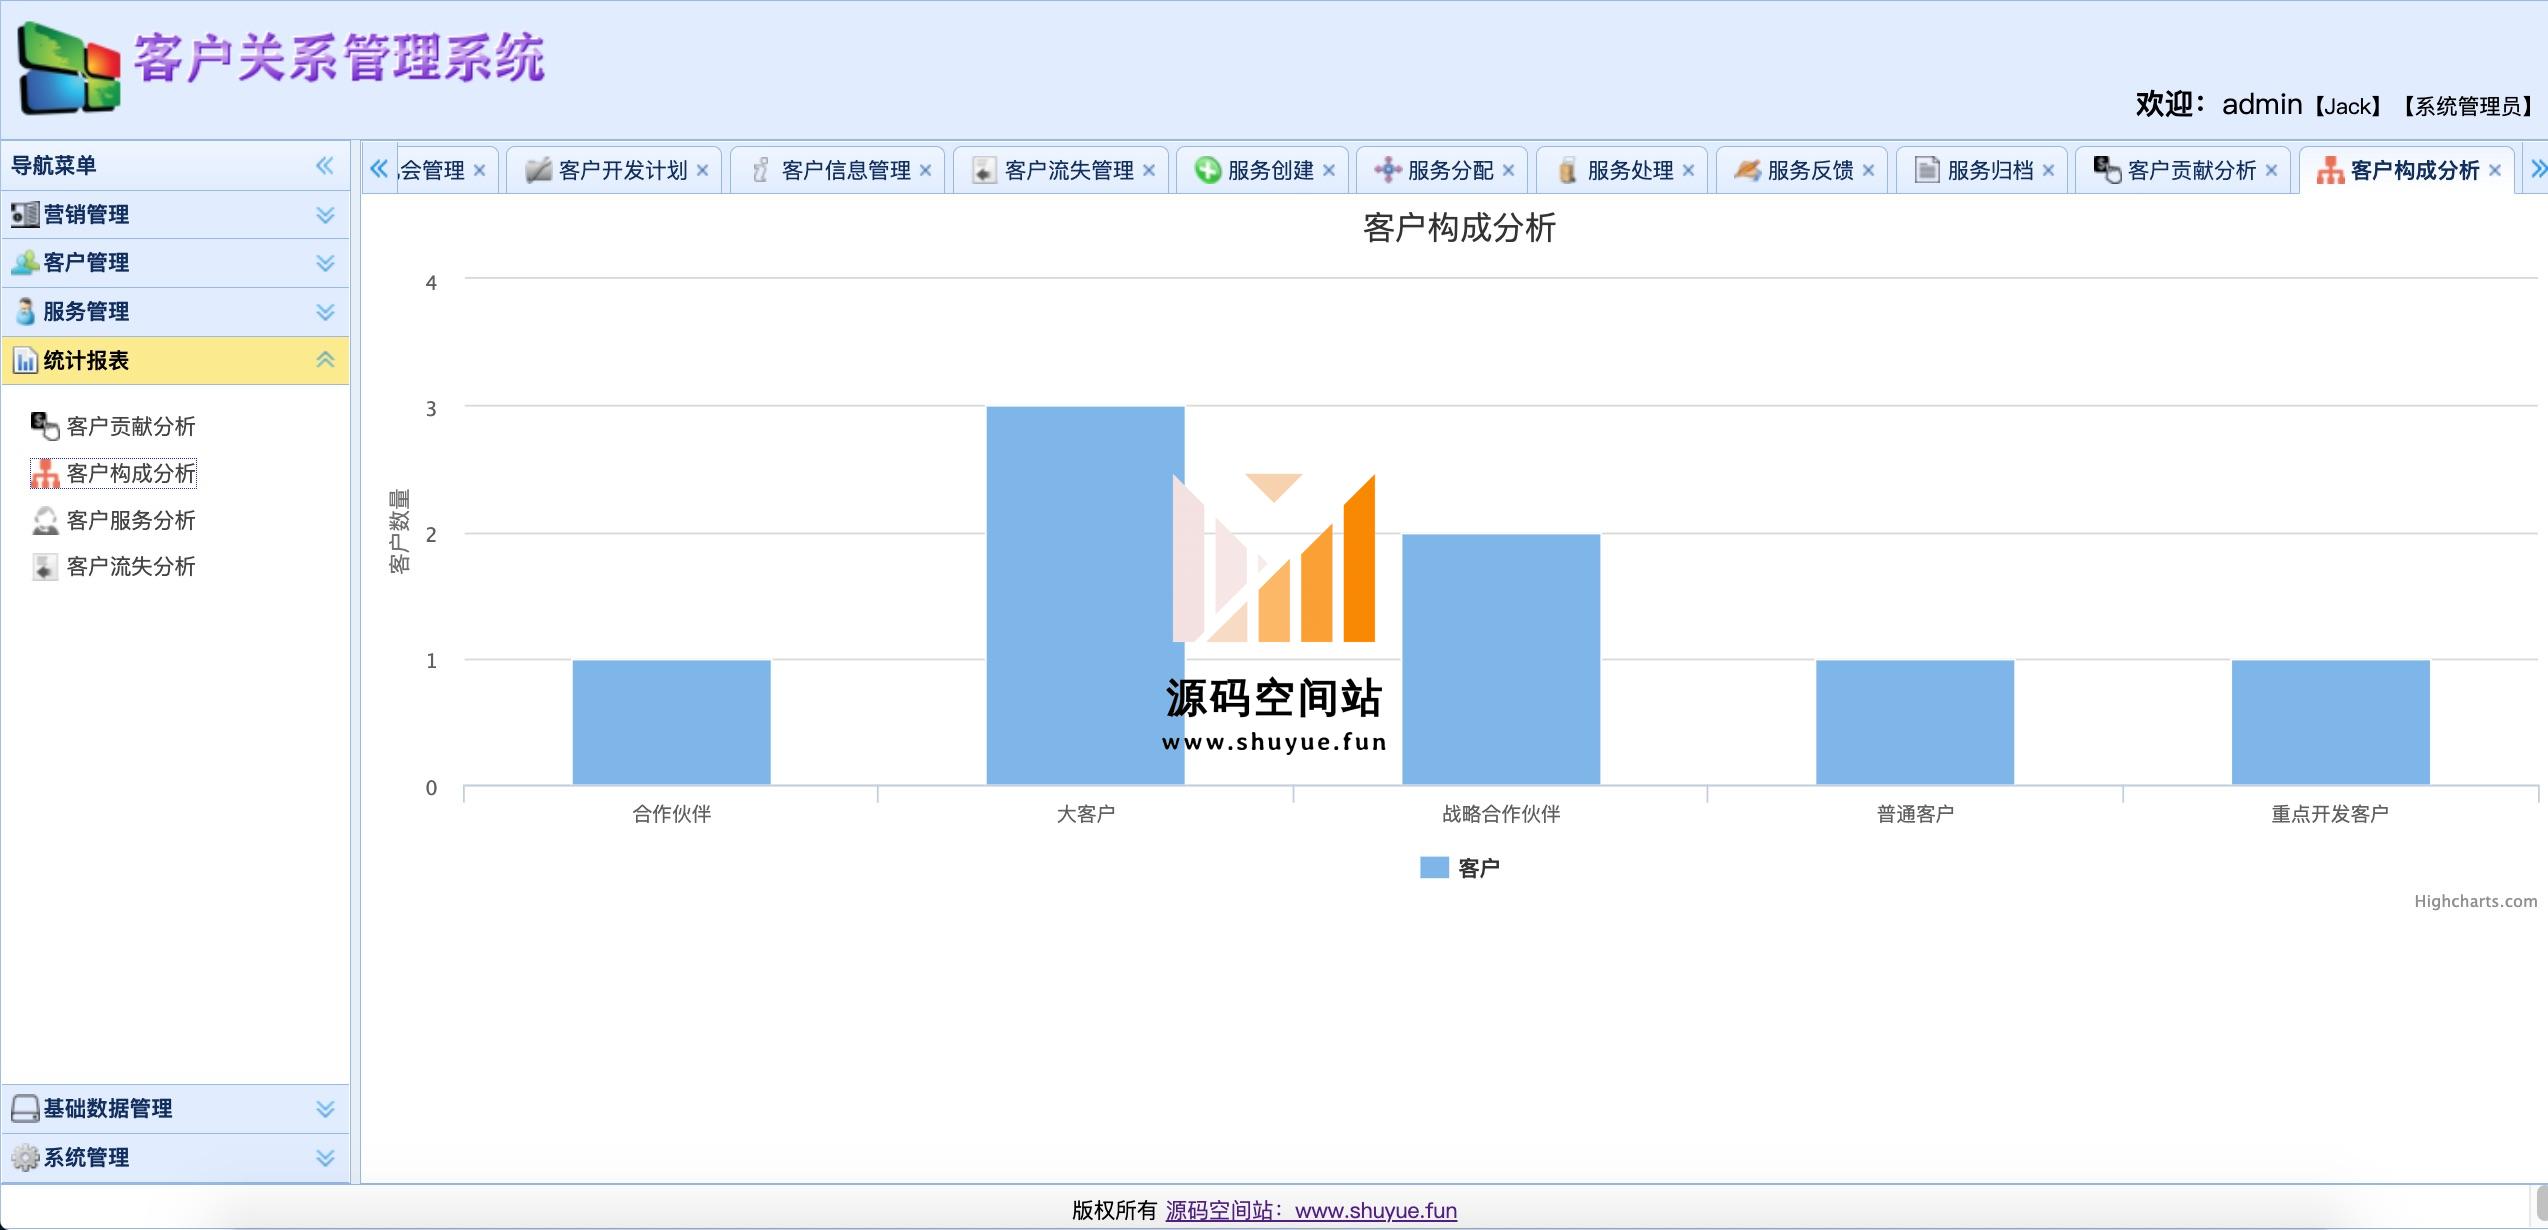Expand the 营销管理 accordion section
This screenshot has height=1230, width=2548.
point(325,215)
